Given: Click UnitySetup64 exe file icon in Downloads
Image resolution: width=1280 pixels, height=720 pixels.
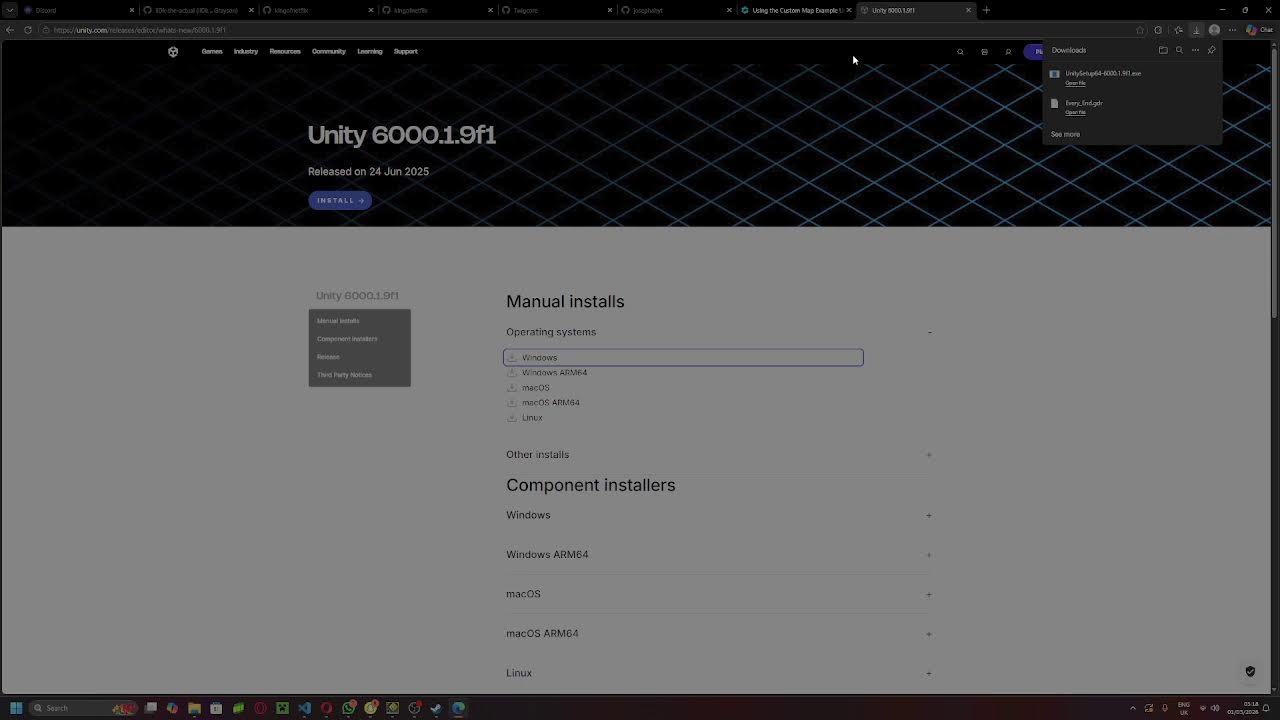Looking at the screenshot, I should [x=1054, y=74].
